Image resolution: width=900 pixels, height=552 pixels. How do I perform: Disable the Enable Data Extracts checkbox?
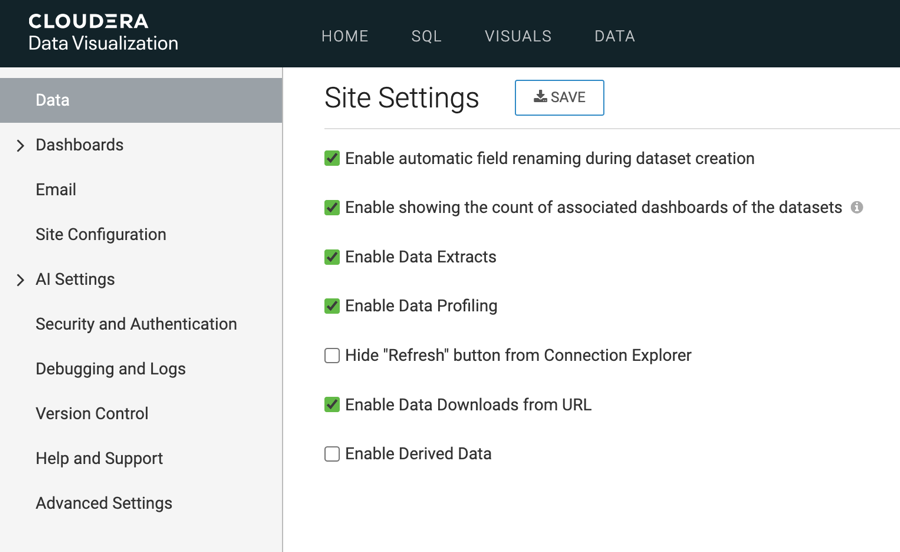pos(332,257)
